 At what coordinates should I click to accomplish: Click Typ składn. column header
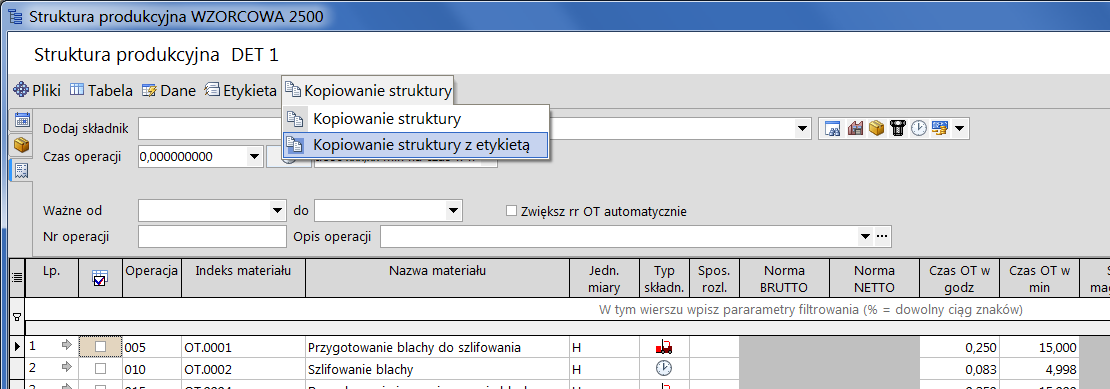664,277
